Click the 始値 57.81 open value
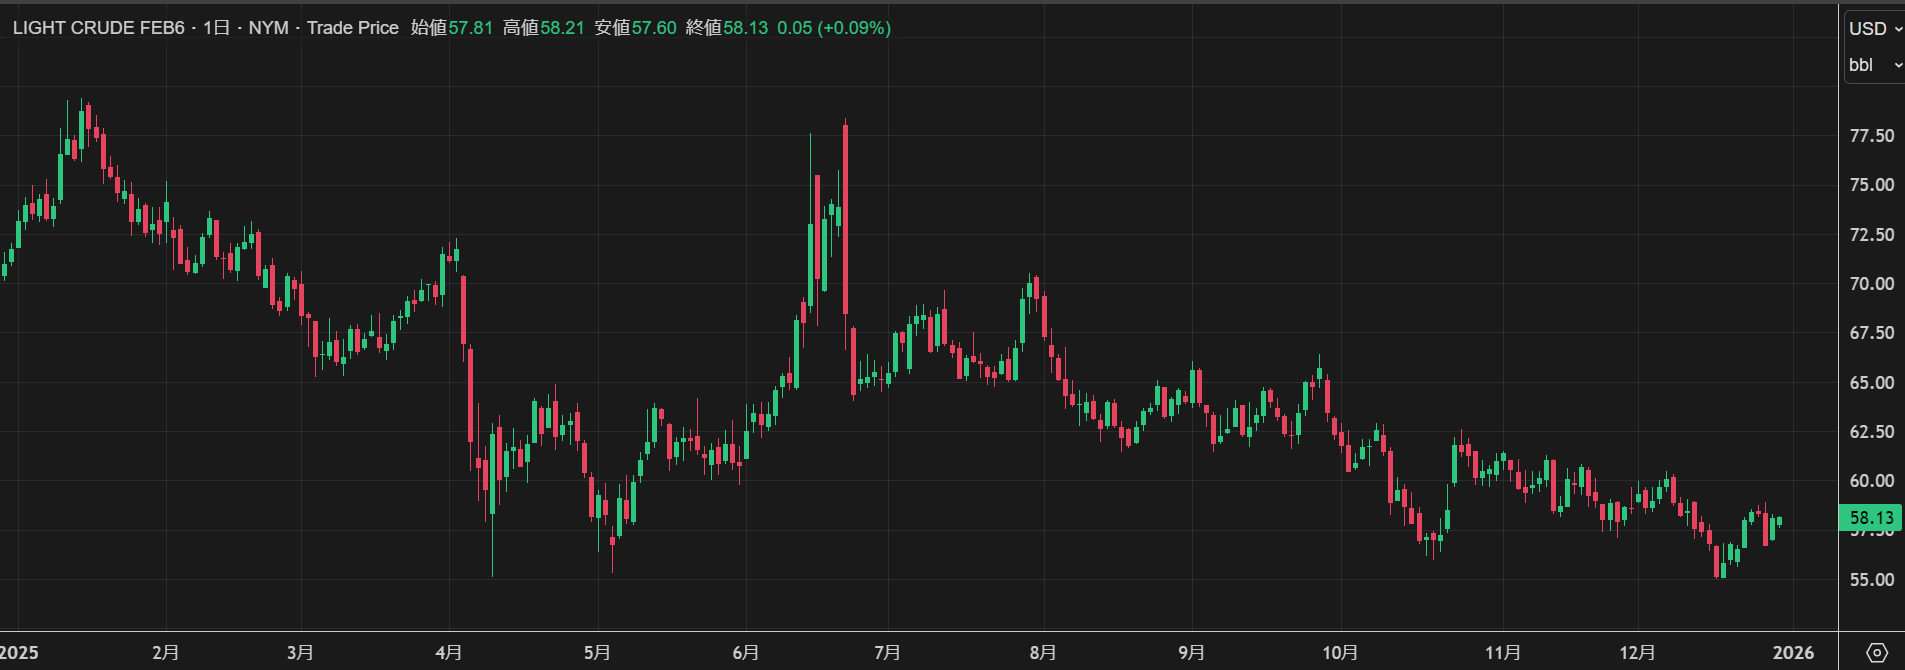This screenshot has height=670, width=1905. coord(452,28)
